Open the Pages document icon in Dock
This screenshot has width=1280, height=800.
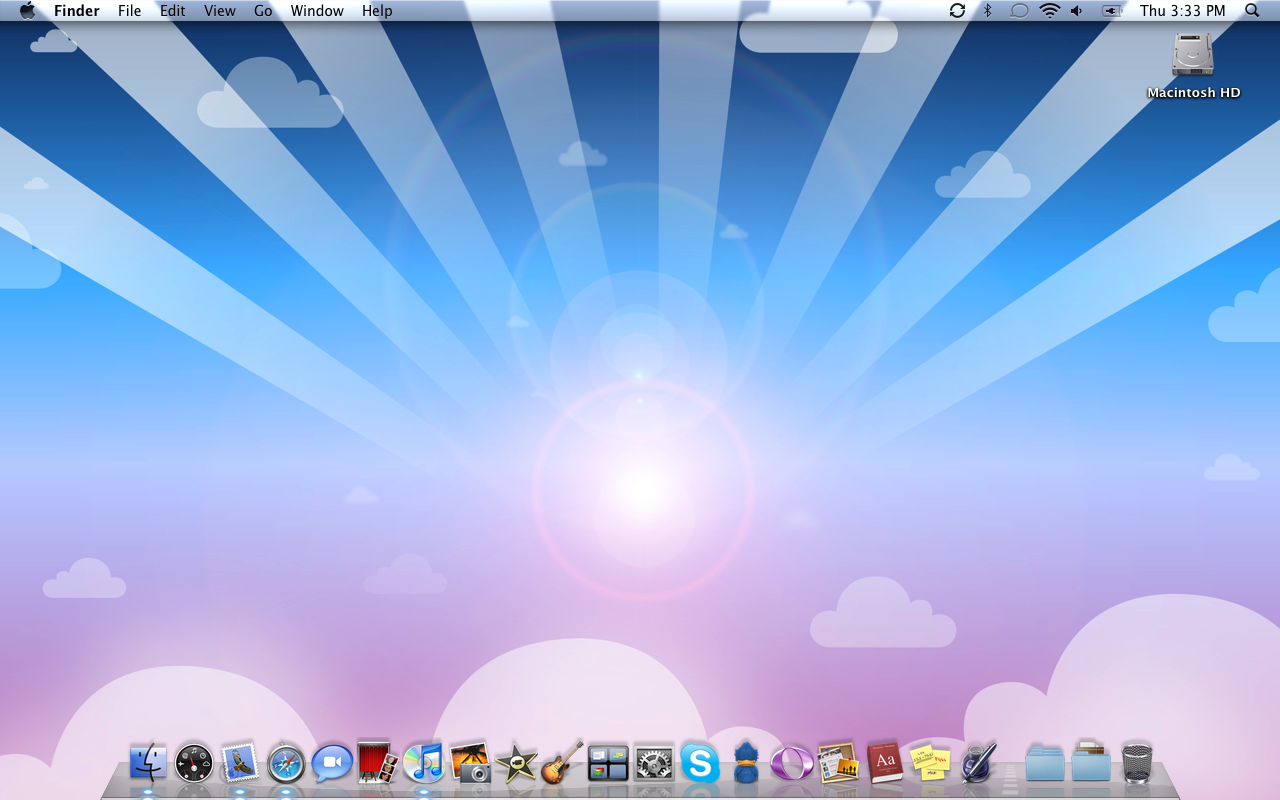(x=838, y=762)
